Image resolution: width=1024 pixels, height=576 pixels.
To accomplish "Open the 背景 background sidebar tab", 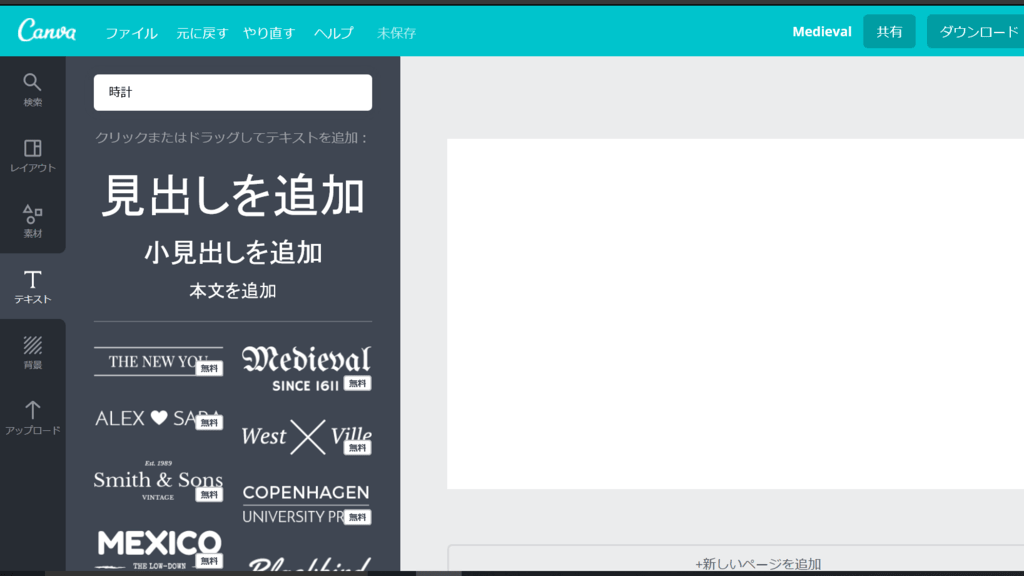I will coord(33,353).
